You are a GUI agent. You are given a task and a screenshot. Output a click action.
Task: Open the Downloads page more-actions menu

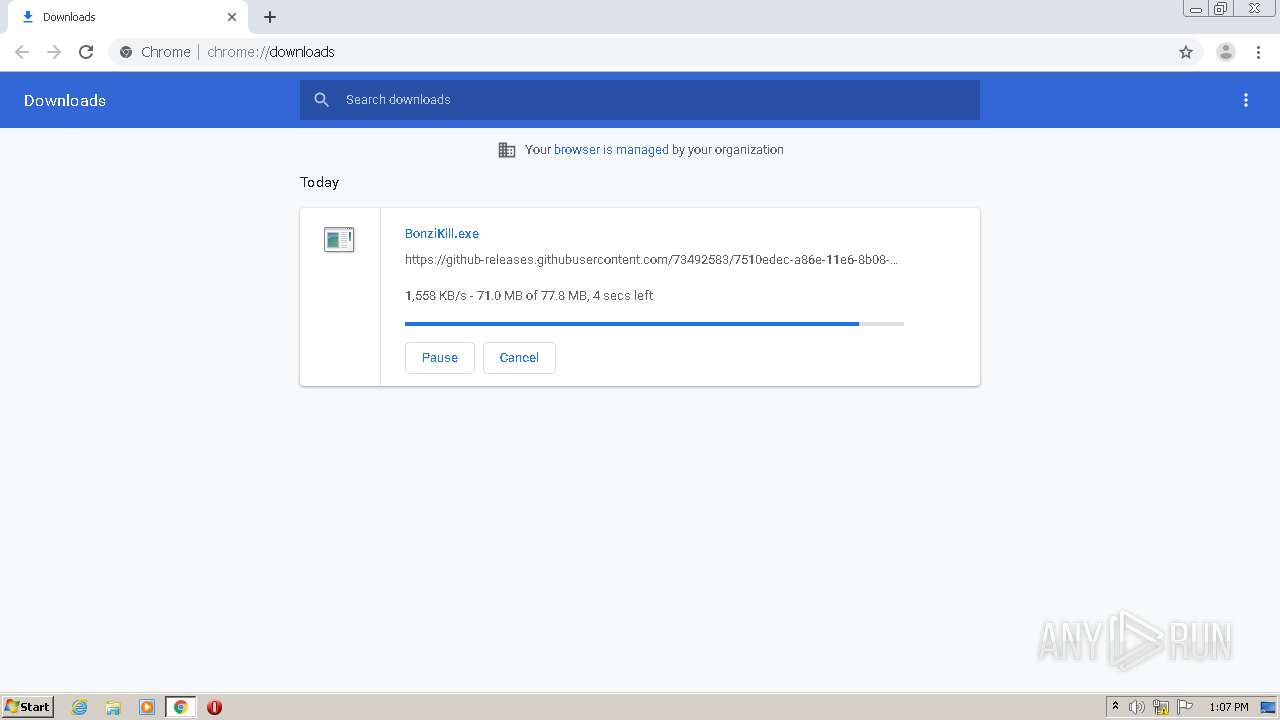click(x=1246, y=100)
